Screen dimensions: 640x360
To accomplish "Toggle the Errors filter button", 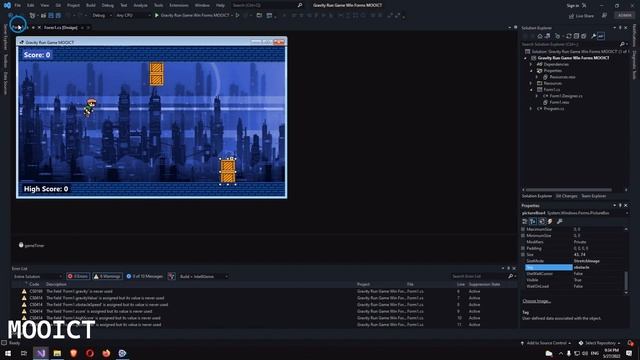I will [78, 276].
